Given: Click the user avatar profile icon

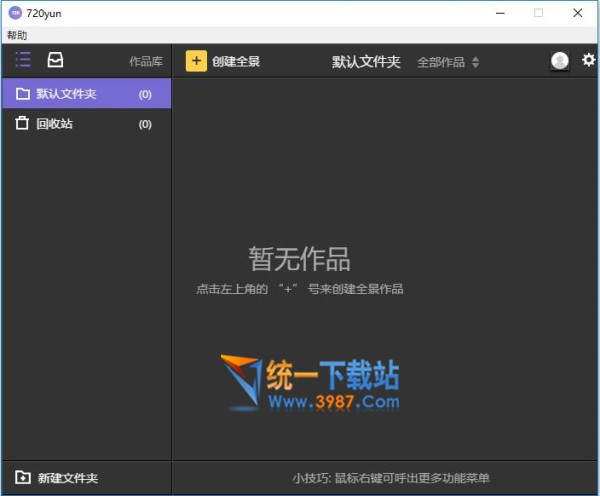Looking at the screenshot, I should (x=560, y=61).
